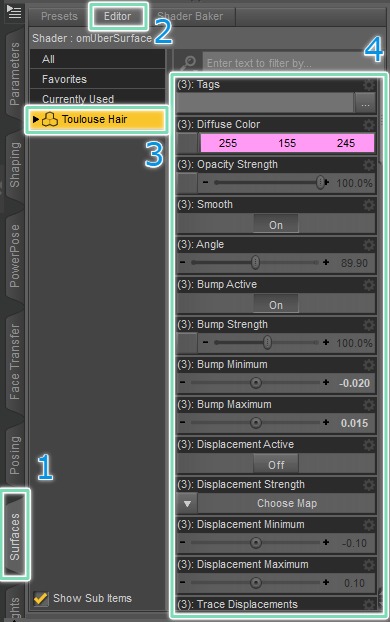Open Displacement Minimum settings gear

[369, 525]
